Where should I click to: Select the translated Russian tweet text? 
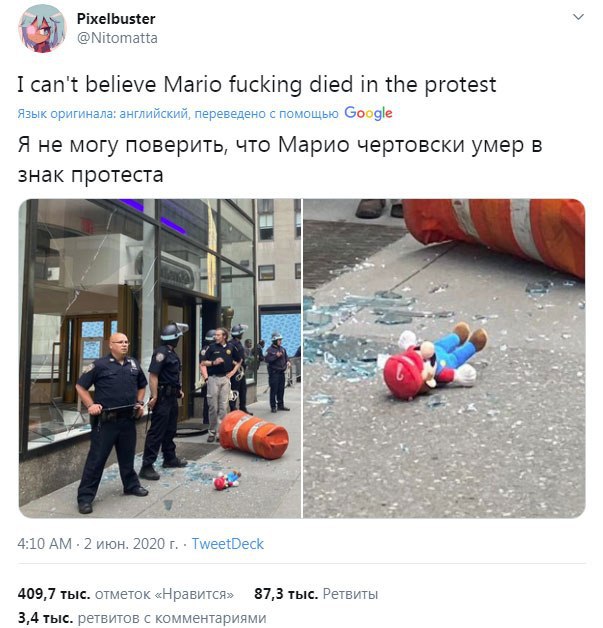tap(279, 159)
